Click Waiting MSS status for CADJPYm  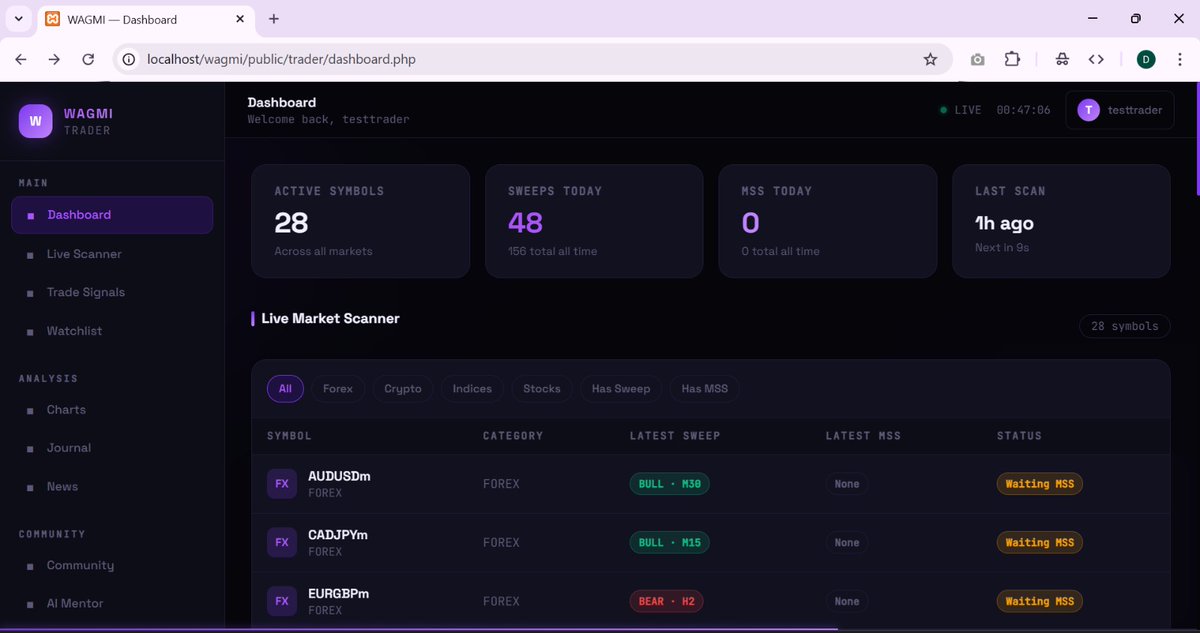[x=1040, y=542]
